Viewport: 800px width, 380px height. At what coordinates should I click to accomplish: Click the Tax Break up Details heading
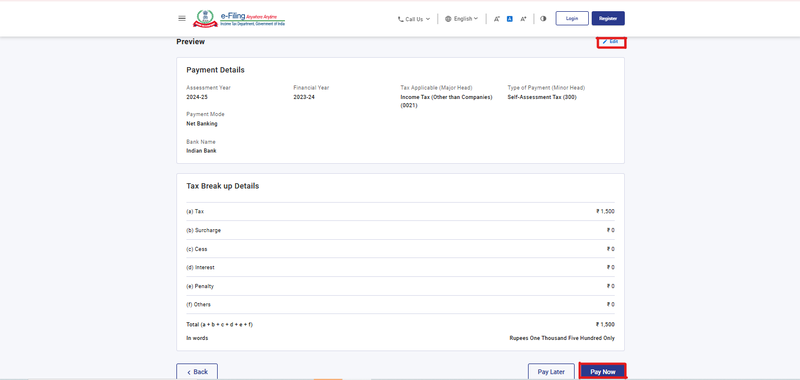[x=222, y=186]
